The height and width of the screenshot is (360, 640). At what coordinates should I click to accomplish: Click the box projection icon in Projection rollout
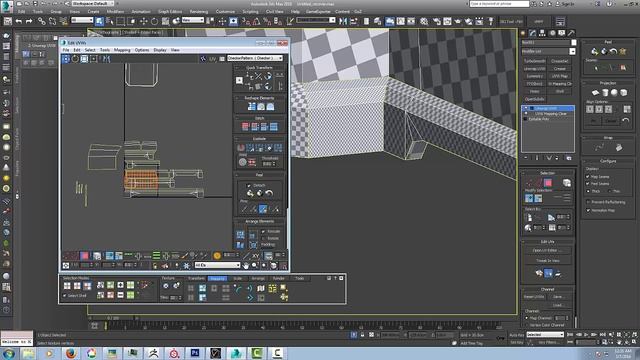[624, 93]
